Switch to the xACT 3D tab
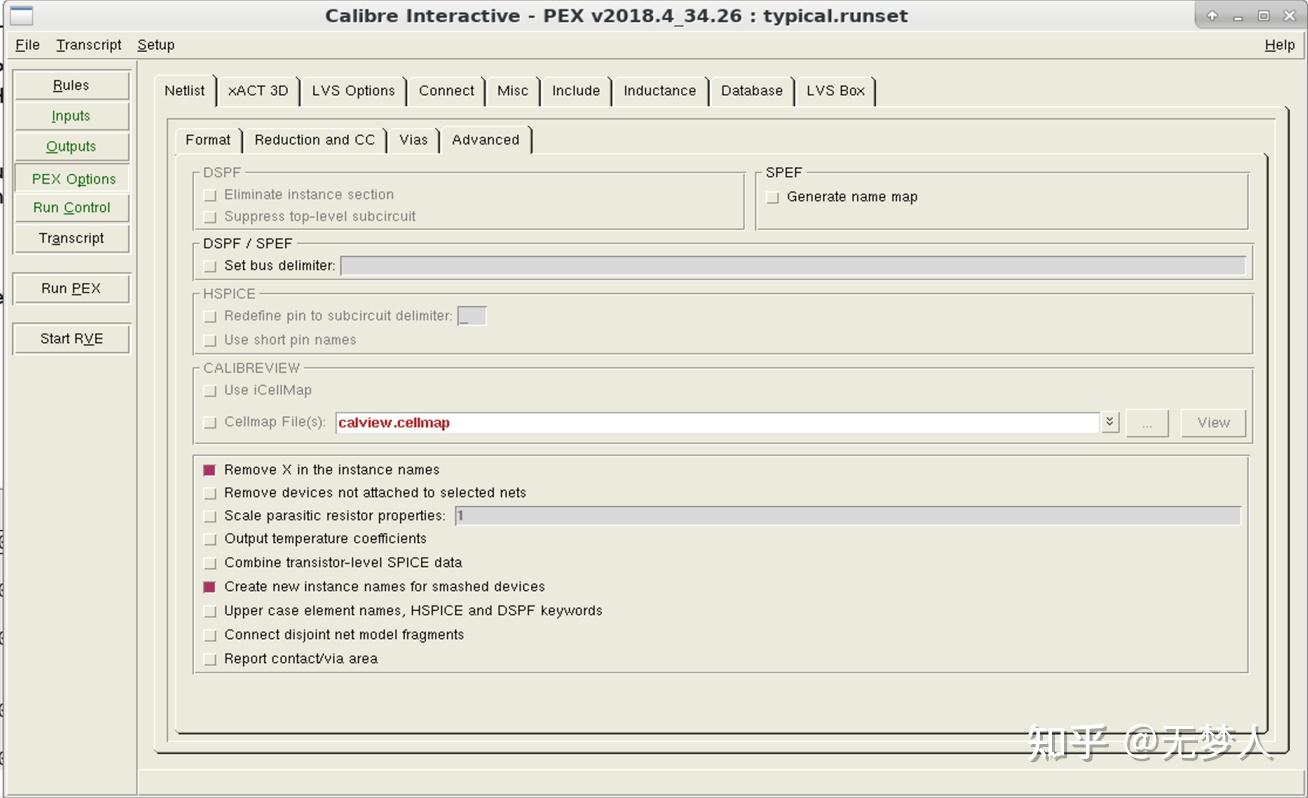 pos(258,90)
